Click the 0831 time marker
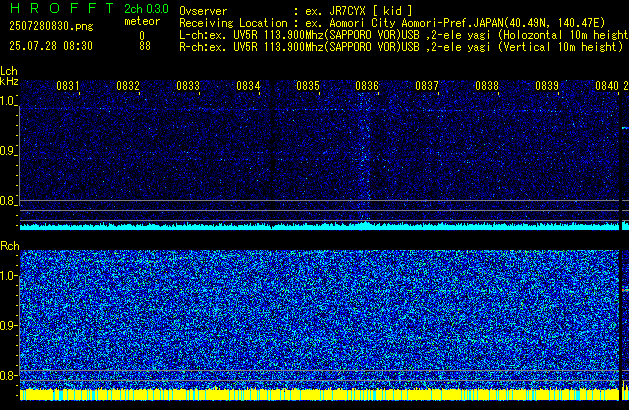This screenshot has height=410, width=629. point(68,86)
